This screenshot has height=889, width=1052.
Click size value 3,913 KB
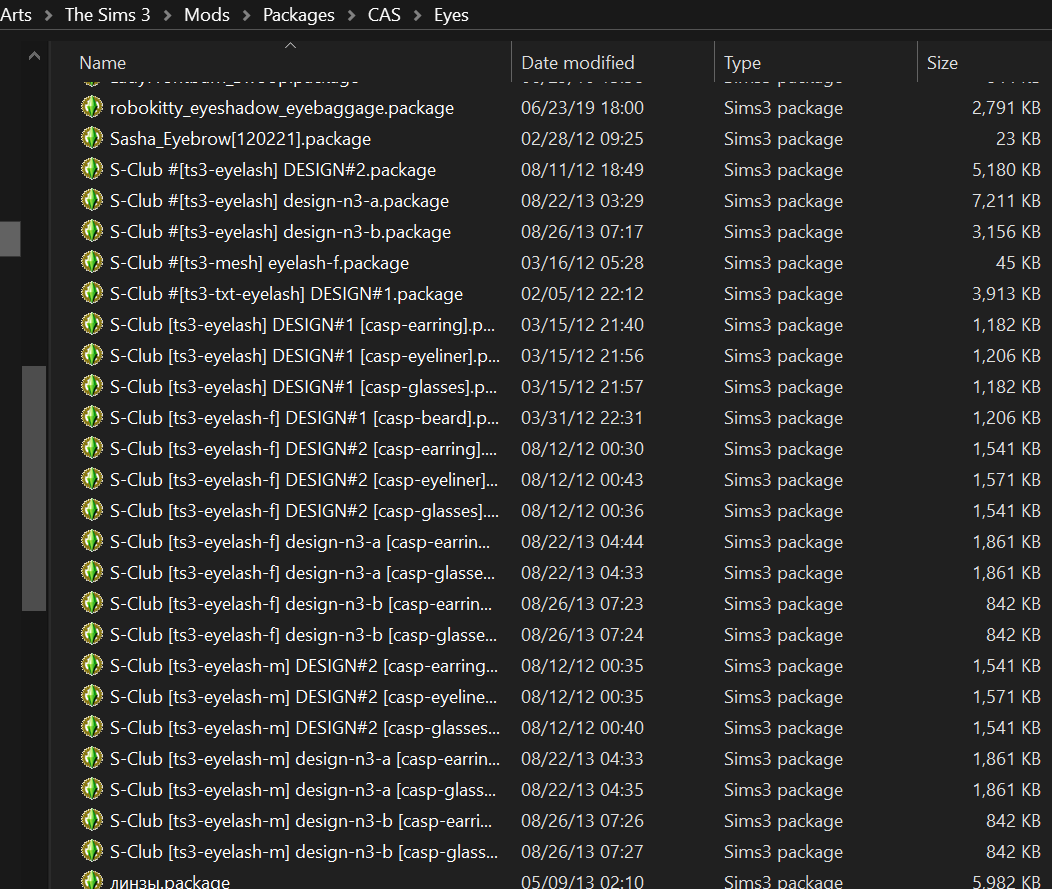[1006, 294]
